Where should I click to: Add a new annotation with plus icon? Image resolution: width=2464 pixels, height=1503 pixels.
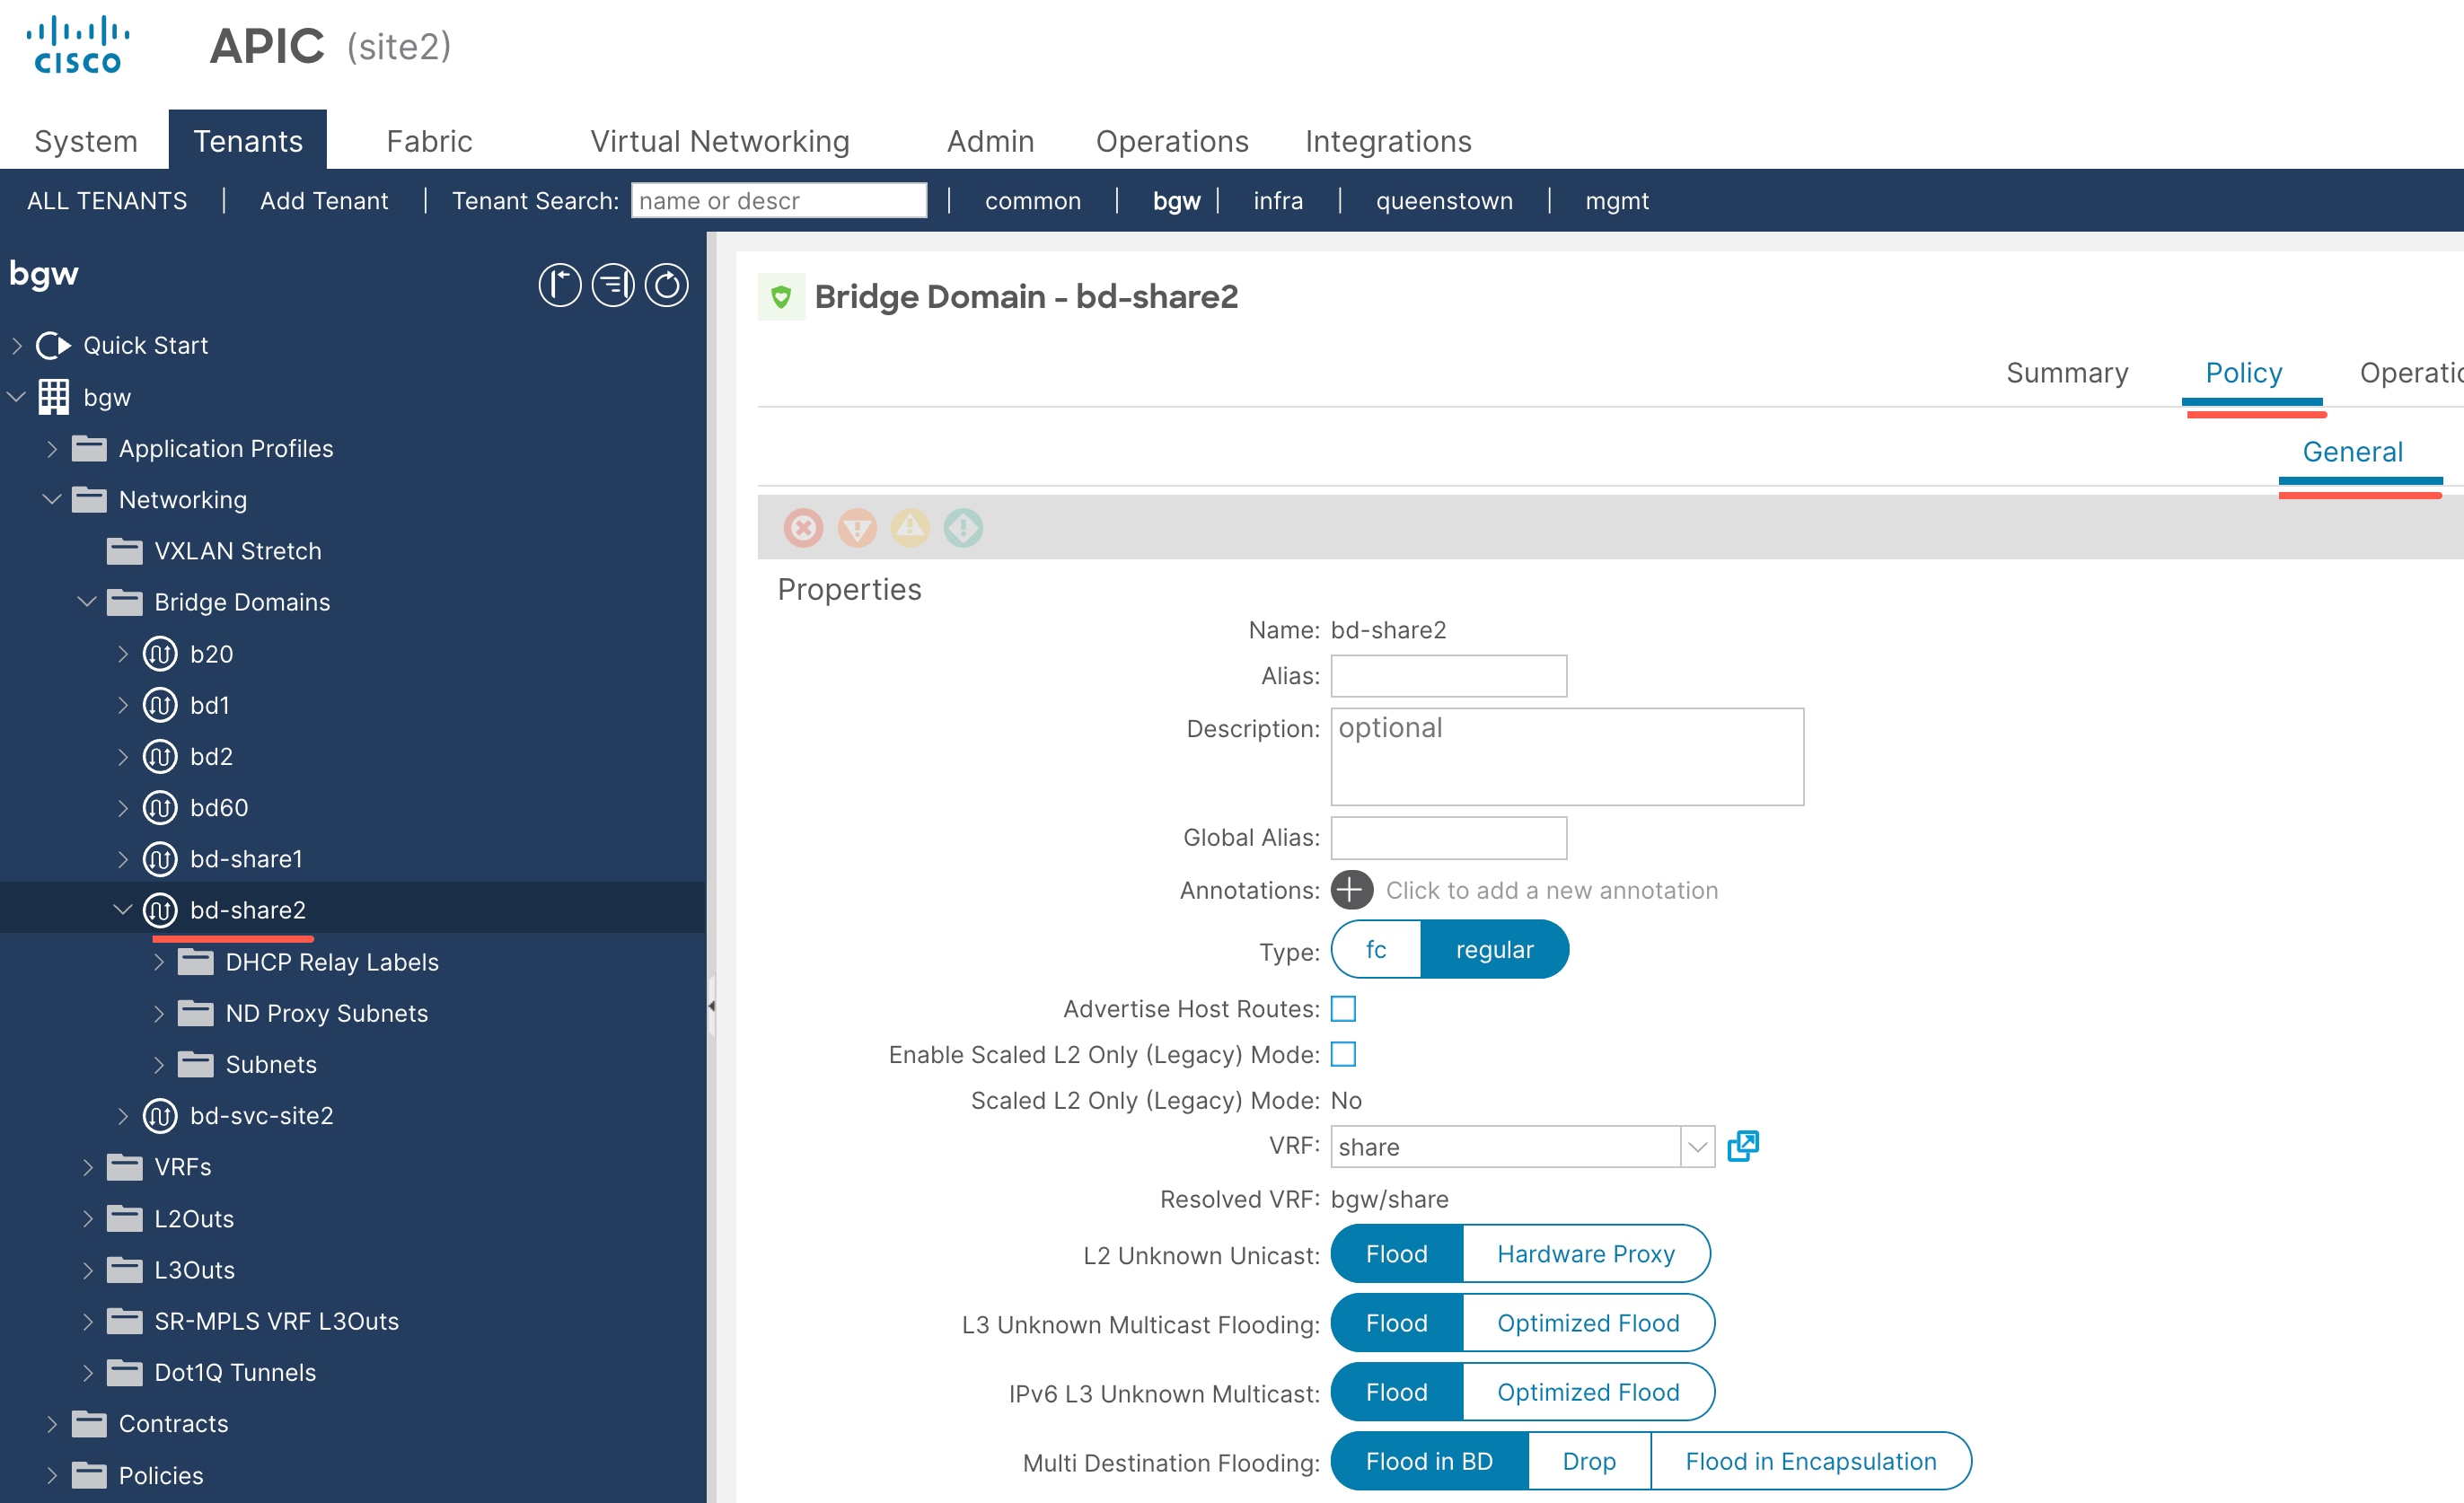click(x=1352, y=889)
